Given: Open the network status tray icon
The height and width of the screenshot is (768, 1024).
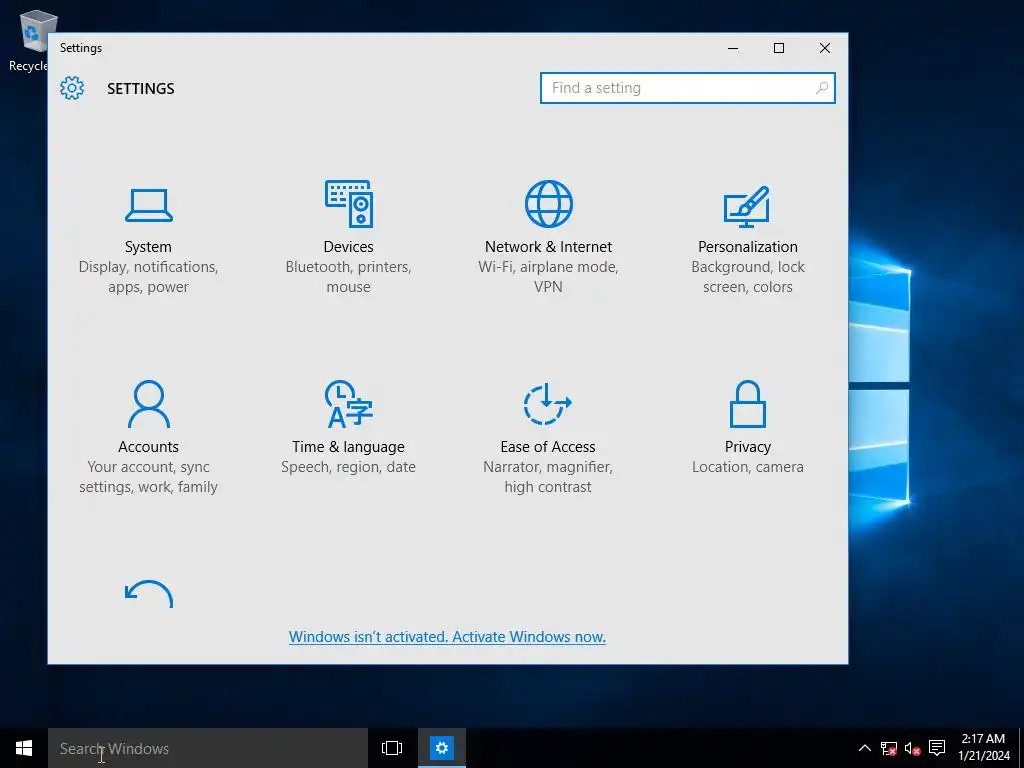Looking at the screenshot, I should tap(888, 748).
